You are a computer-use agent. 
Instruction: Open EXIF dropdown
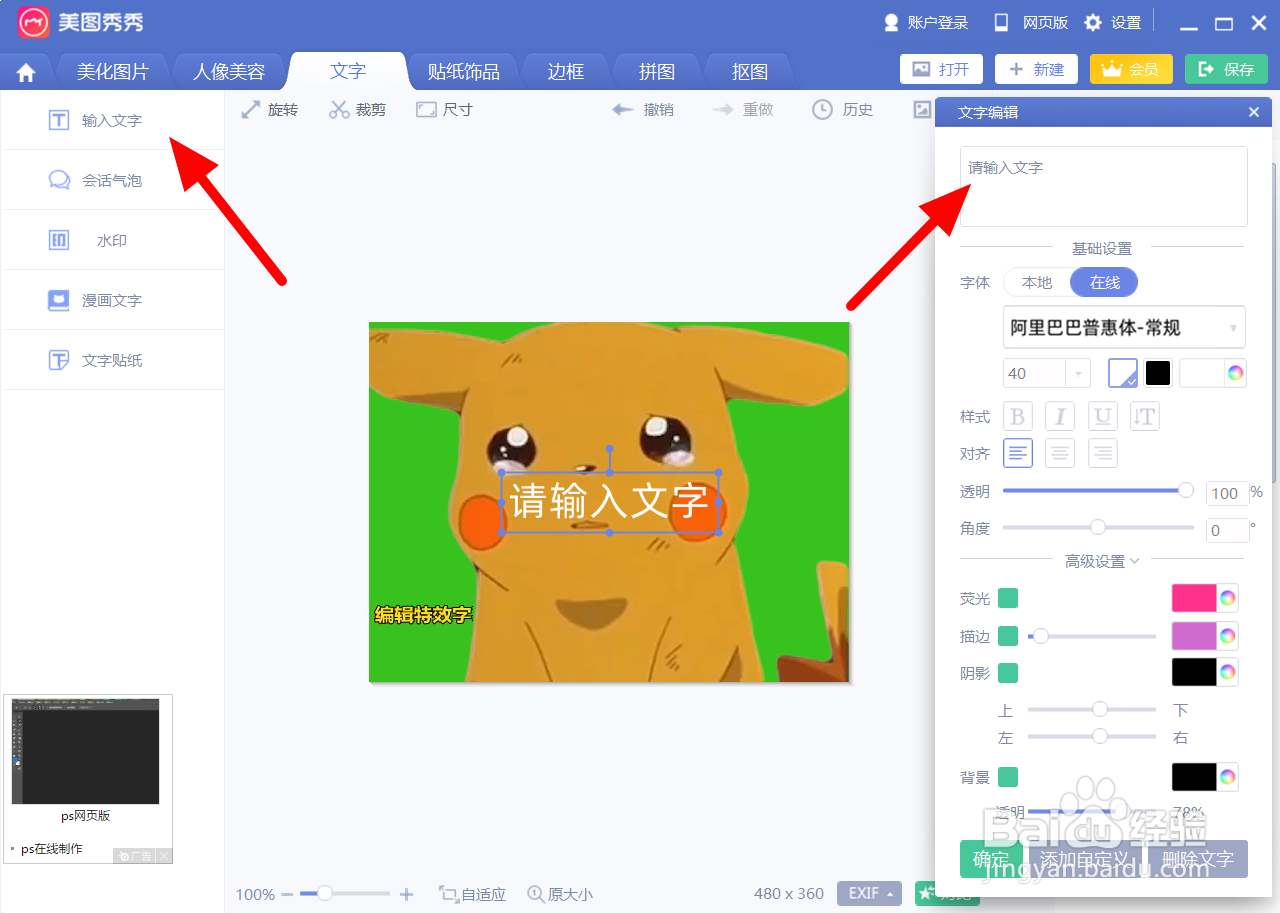[x=869, y=893]
